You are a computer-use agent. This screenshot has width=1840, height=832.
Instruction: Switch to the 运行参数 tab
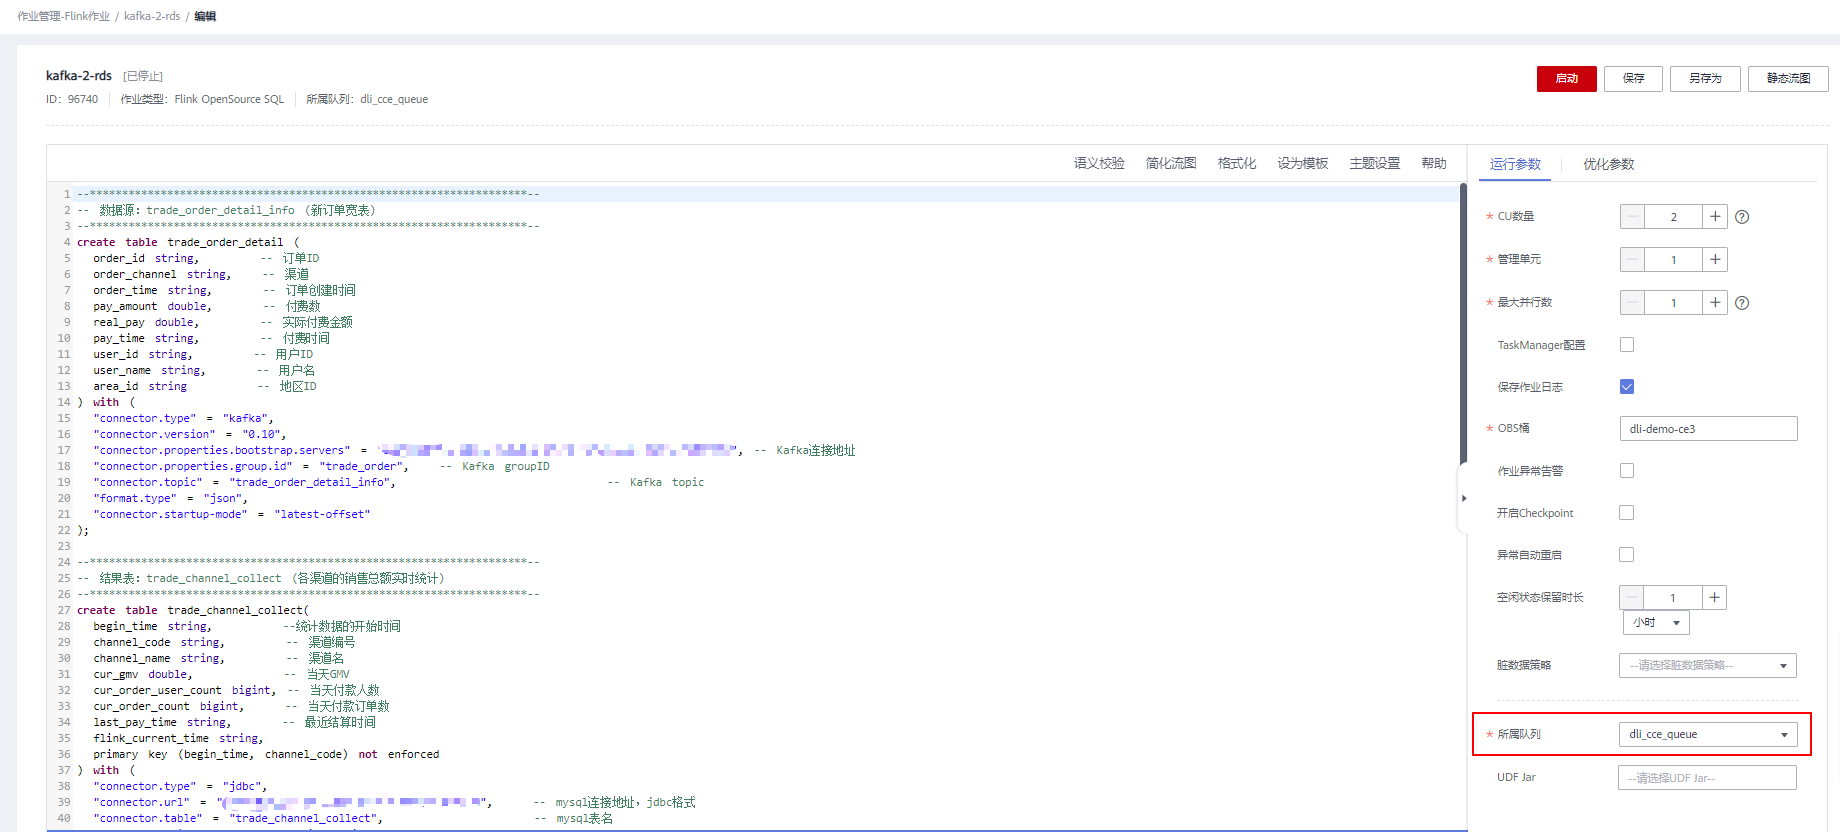pos(1515,164)
